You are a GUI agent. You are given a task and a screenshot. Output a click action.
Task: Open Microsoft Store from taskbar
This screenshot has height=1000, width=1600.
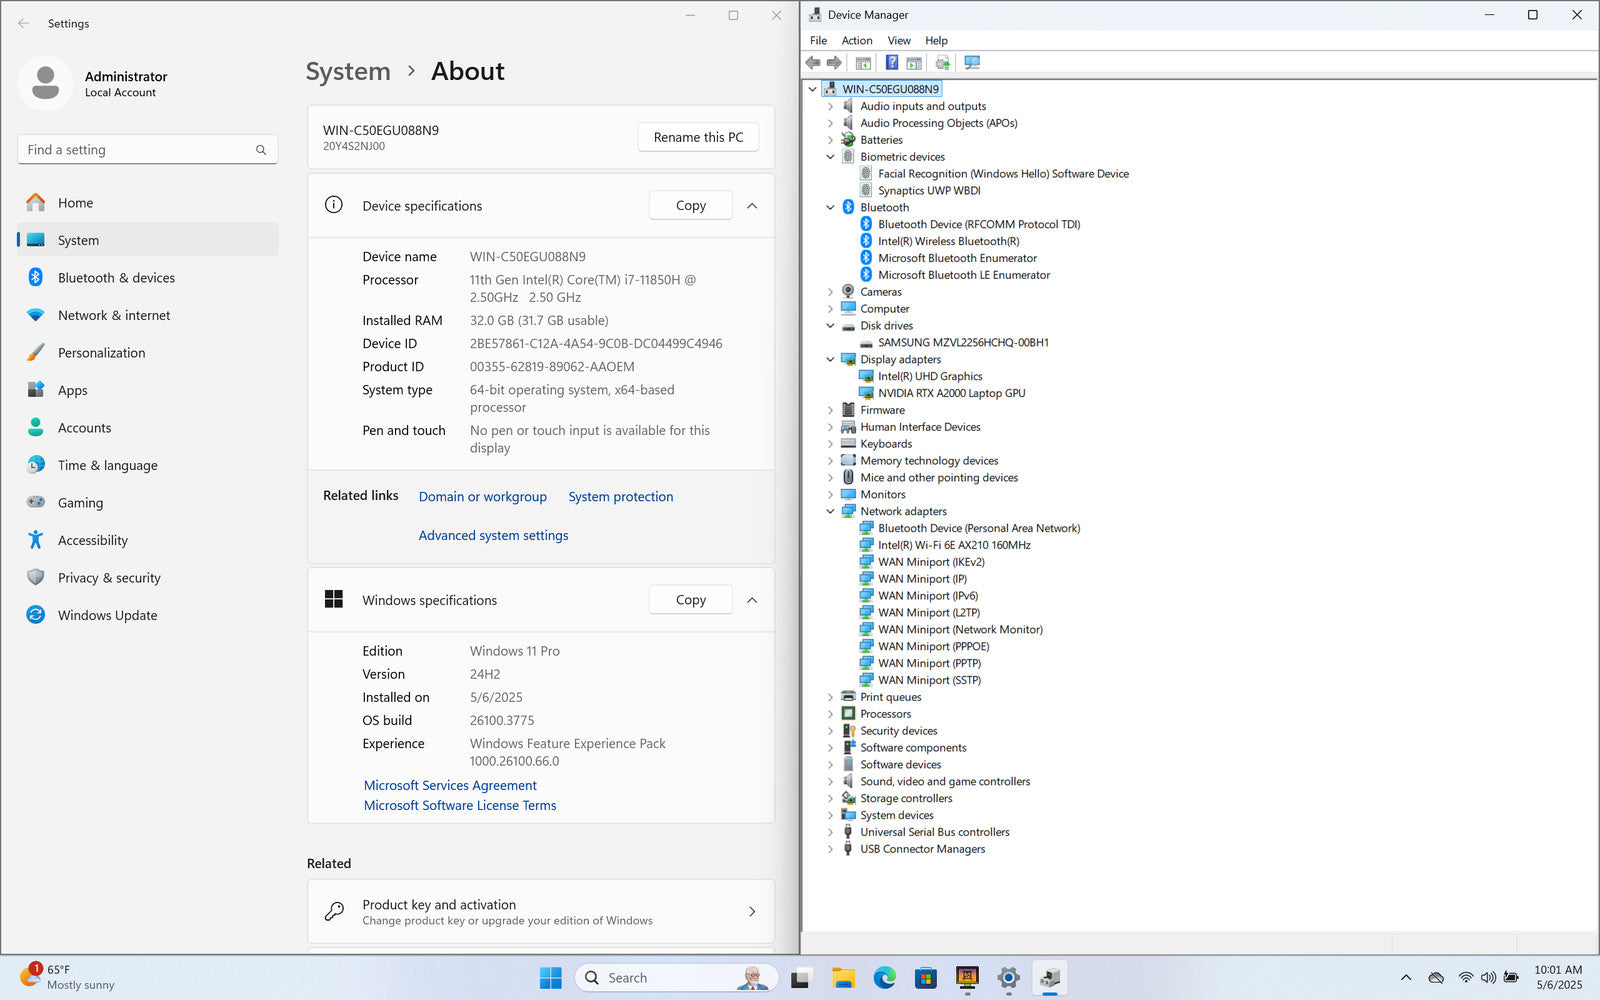coord(926,978)
